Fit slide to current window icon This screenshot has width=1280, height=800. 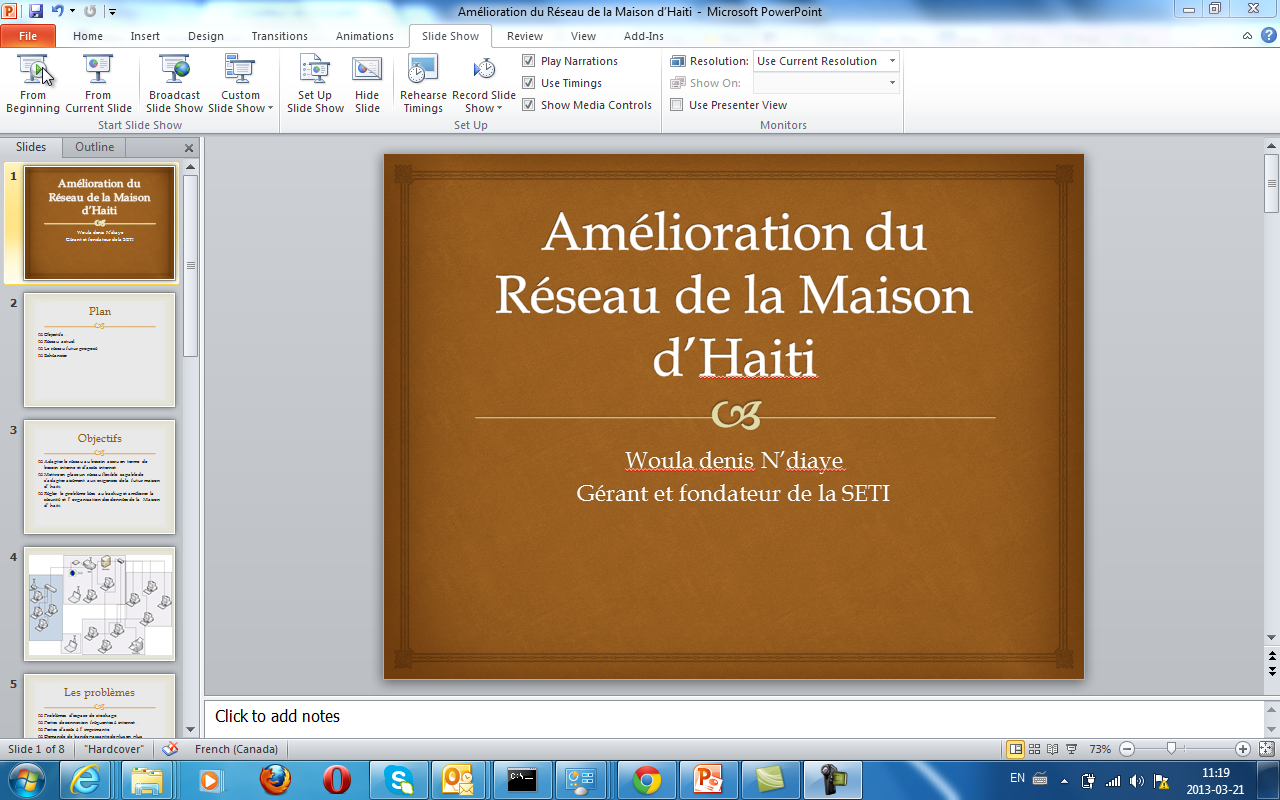(x=1266, y=749)
